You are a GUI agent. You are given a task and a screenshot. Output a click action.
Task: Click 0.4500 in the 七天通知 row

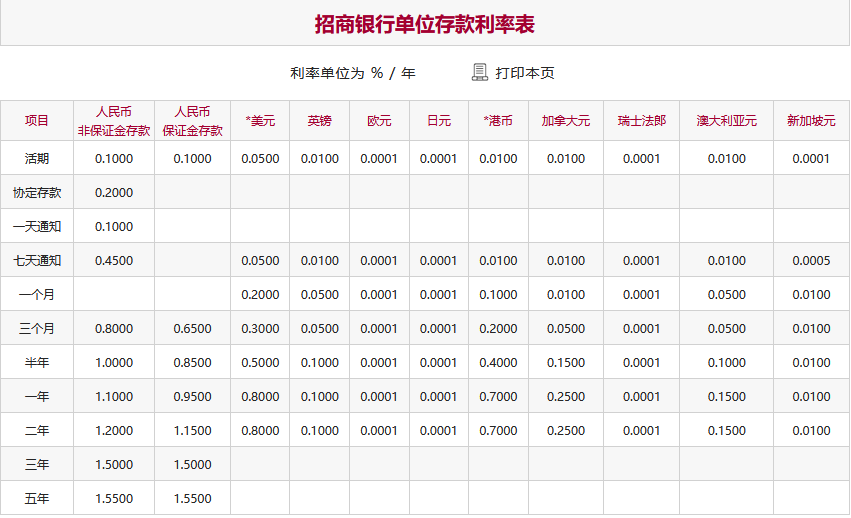[114, 261]
